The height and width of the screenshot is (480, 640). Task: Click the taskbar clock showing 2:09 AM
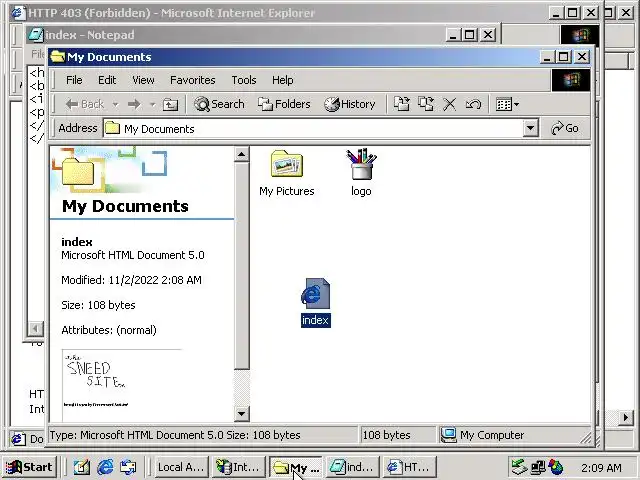(x=602, y=467)
